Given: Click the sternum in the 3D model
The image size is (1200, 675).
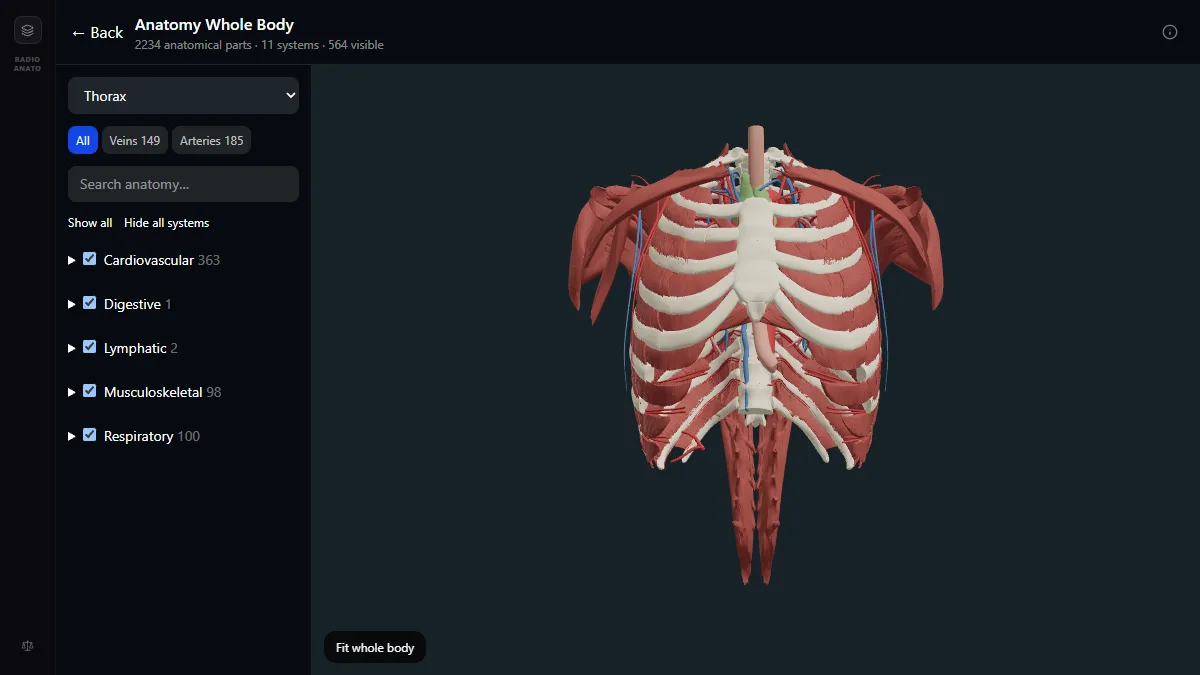Looking at the screenshot, I should tap(757, 250).
